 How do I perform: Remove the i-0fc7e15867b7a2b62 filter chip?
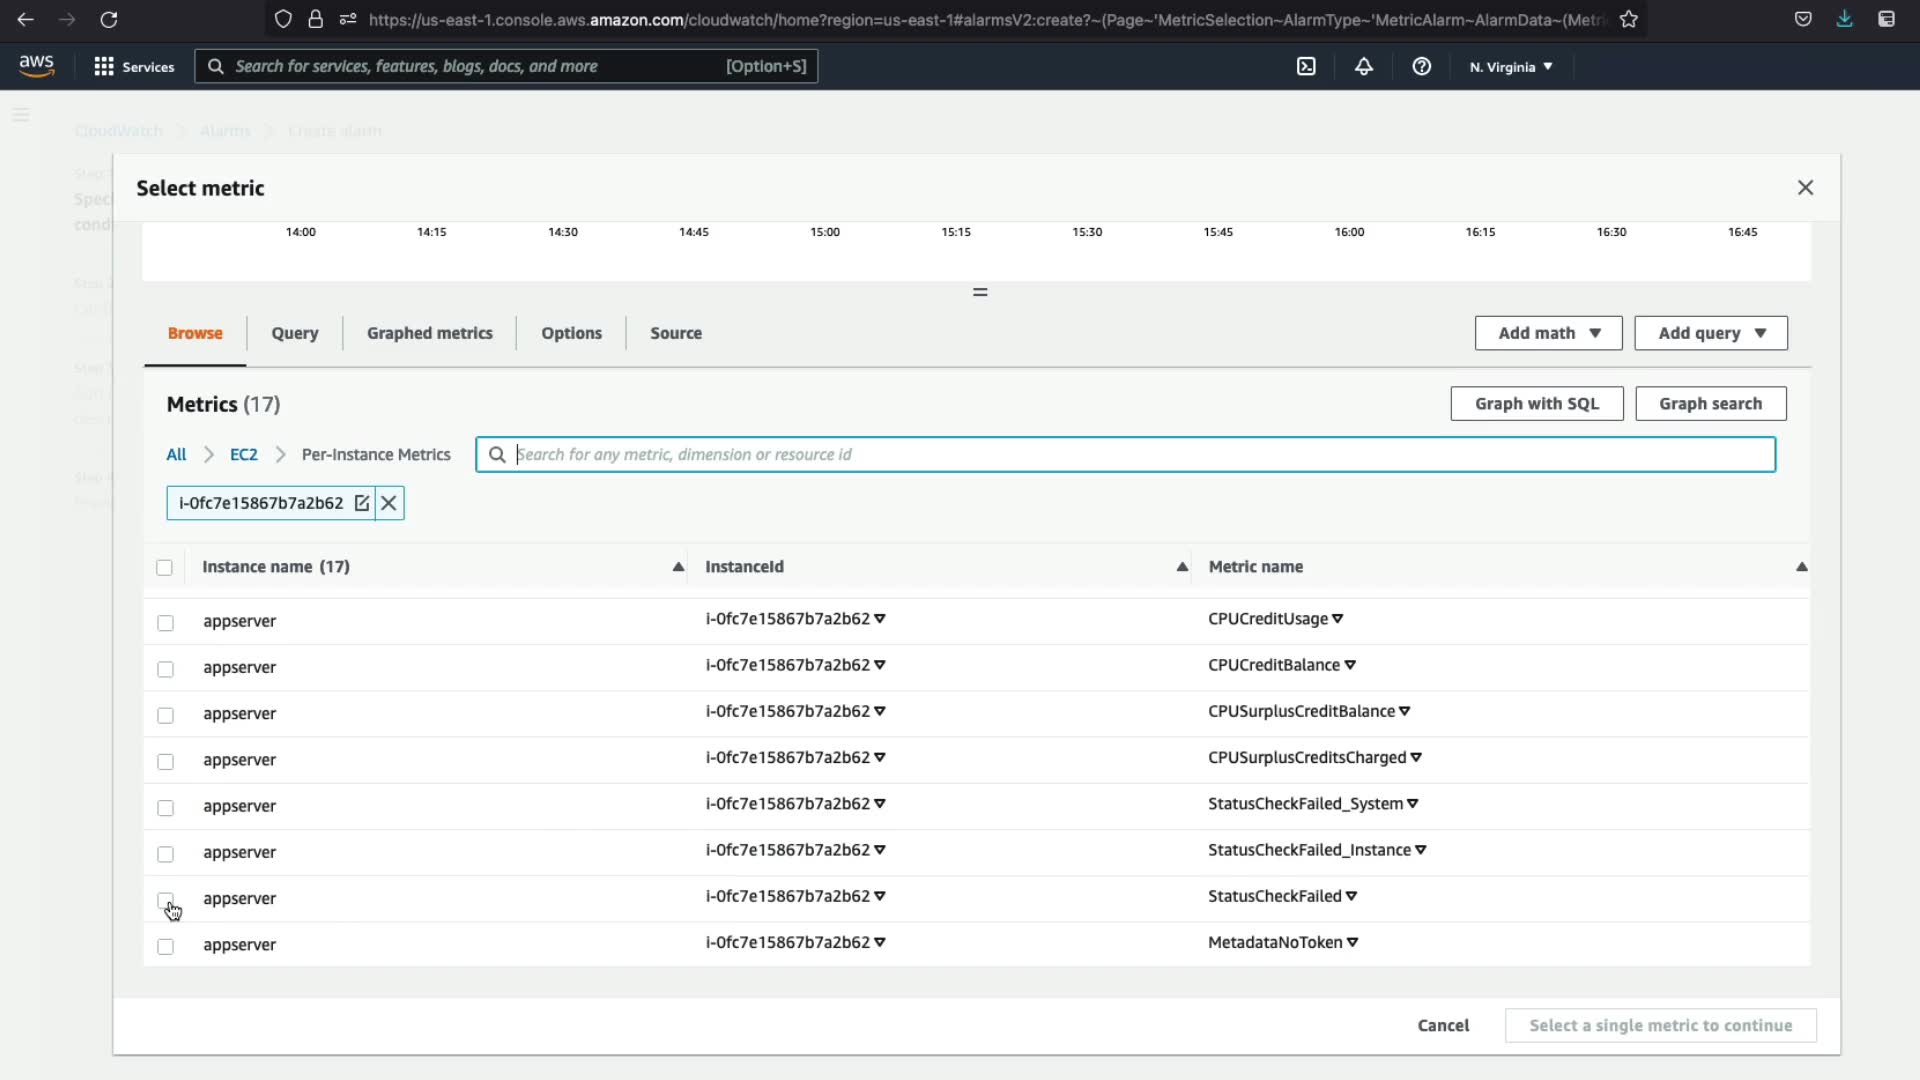point(389,503)
